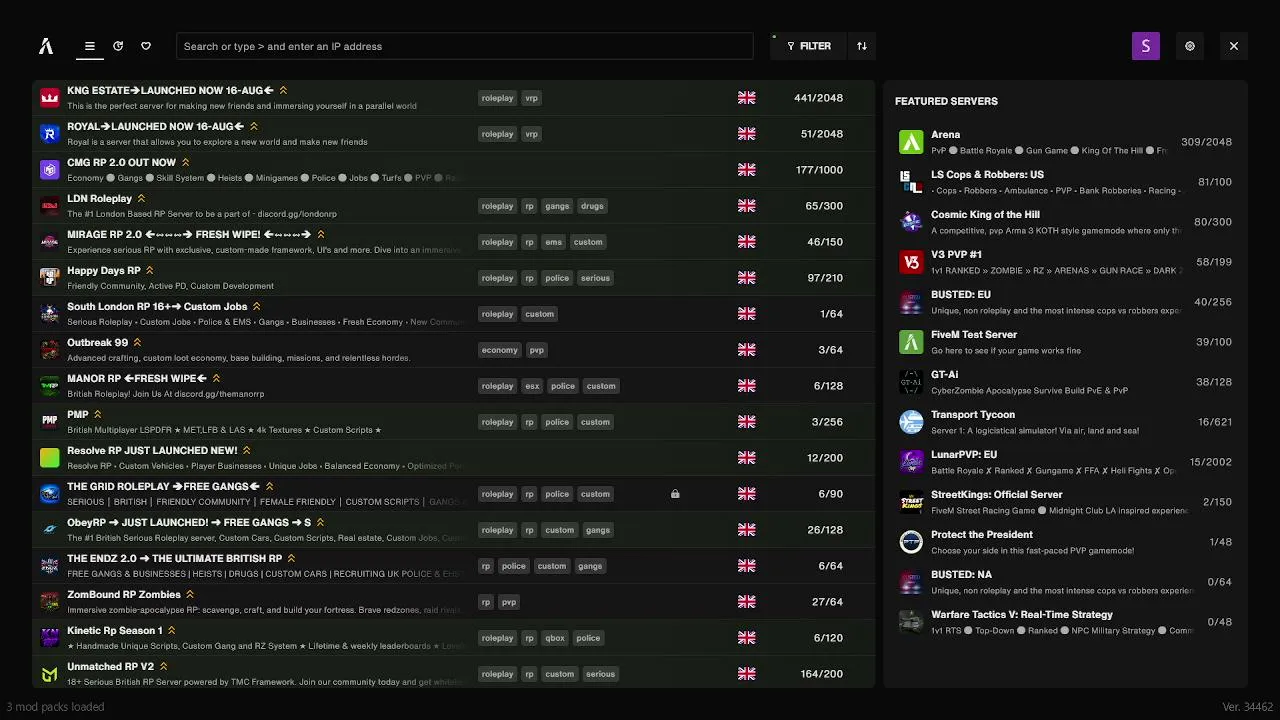Open Protect the President server

coord(1065,542)
